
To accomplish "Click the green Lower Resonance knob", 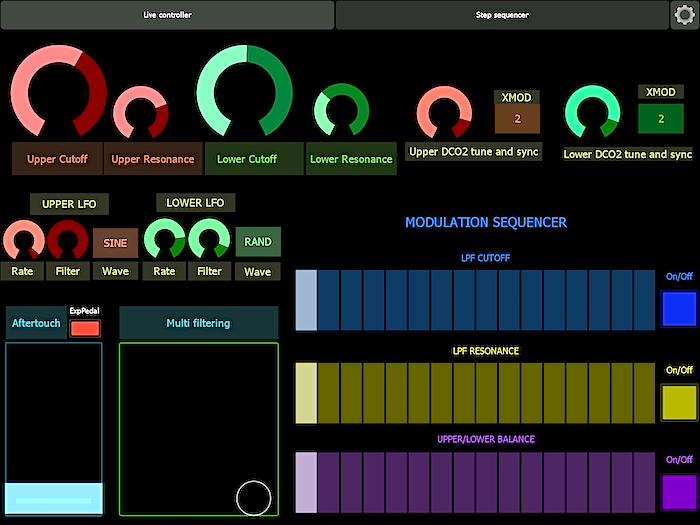I will (x=342, y=110).
